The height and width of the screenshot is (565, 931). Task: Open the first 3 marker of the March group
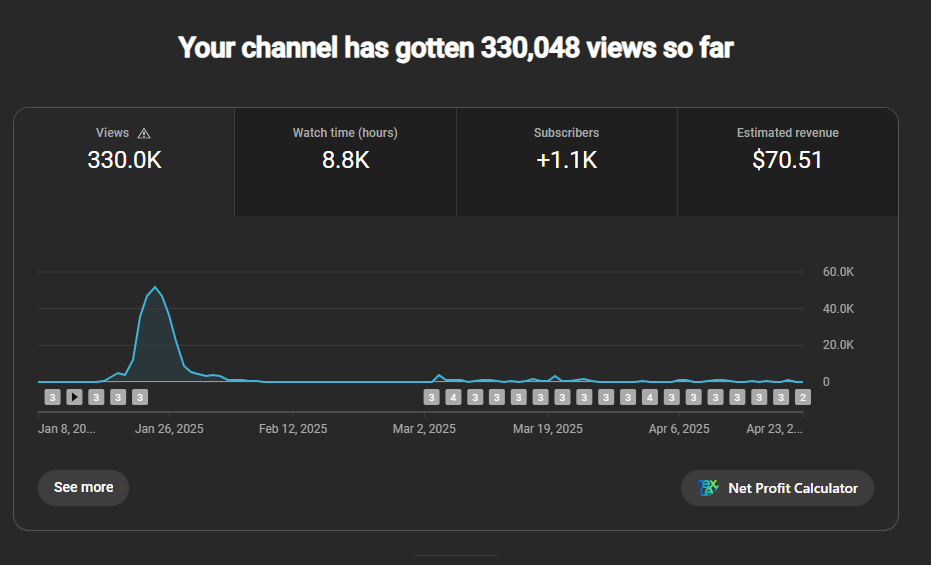pos(431,397)
